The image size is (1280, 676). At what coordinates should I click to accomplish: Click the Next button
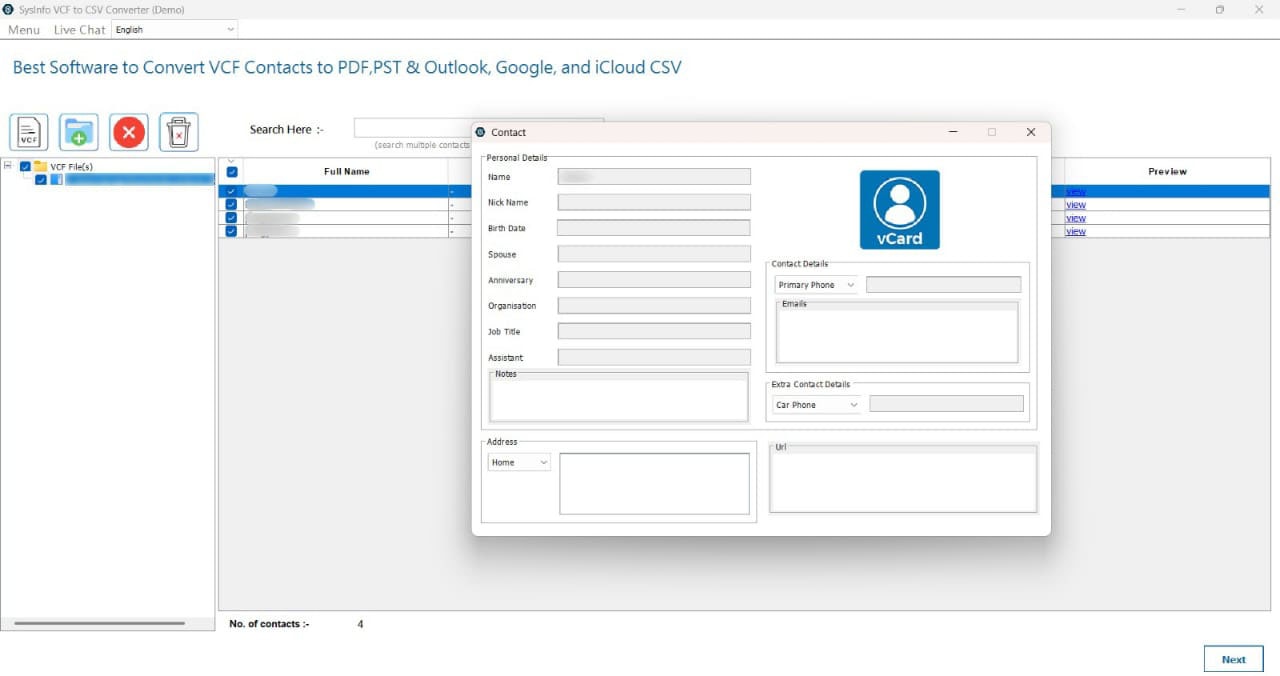[x=1233, y=659]
